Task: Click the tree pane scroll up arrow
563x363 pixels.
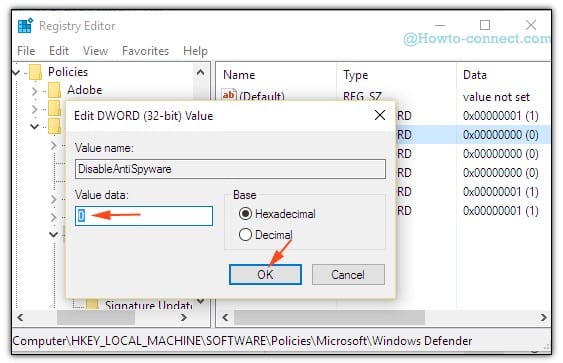Action: tap(201, 73)
